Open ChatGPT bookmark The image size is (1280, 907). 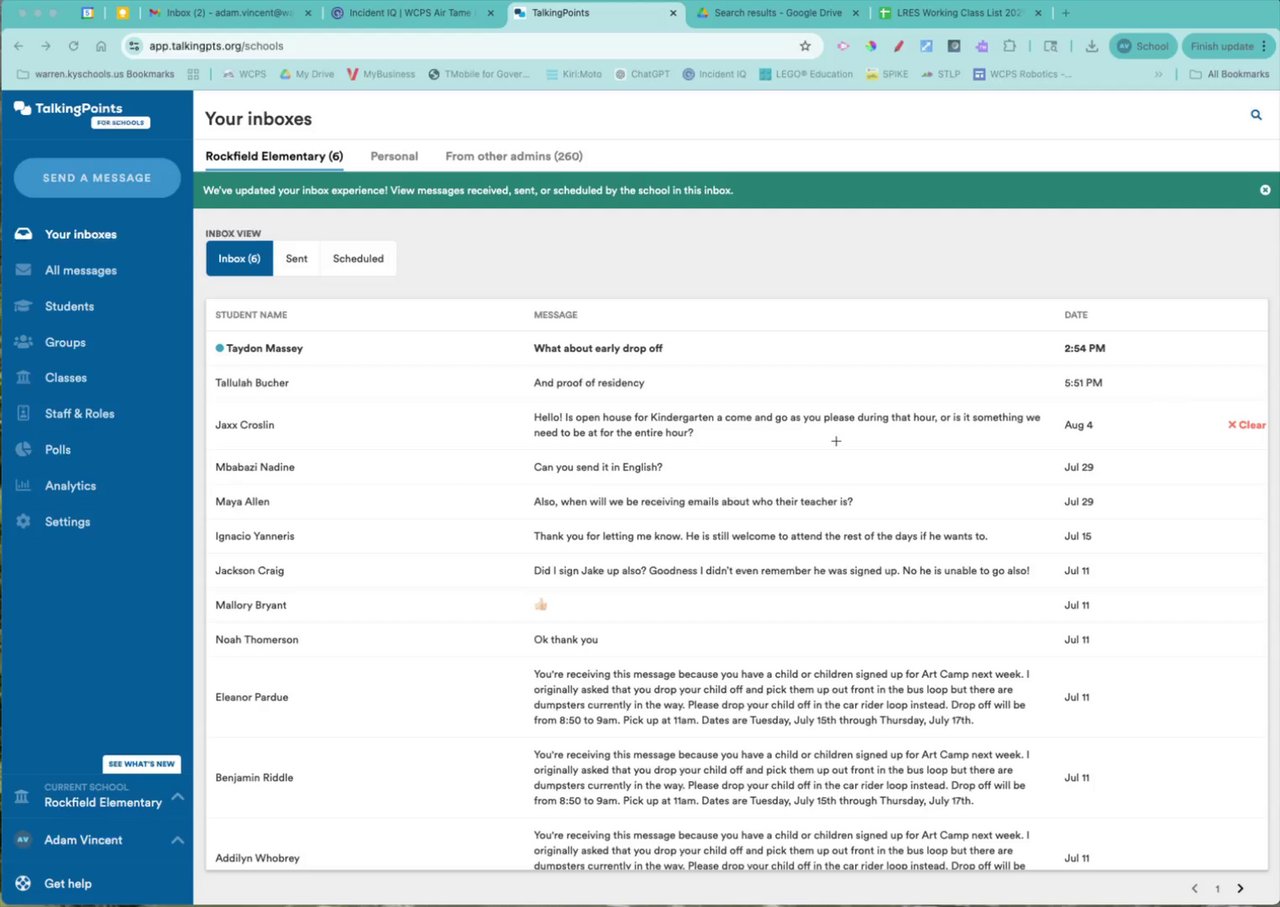[x=642, y=74]
